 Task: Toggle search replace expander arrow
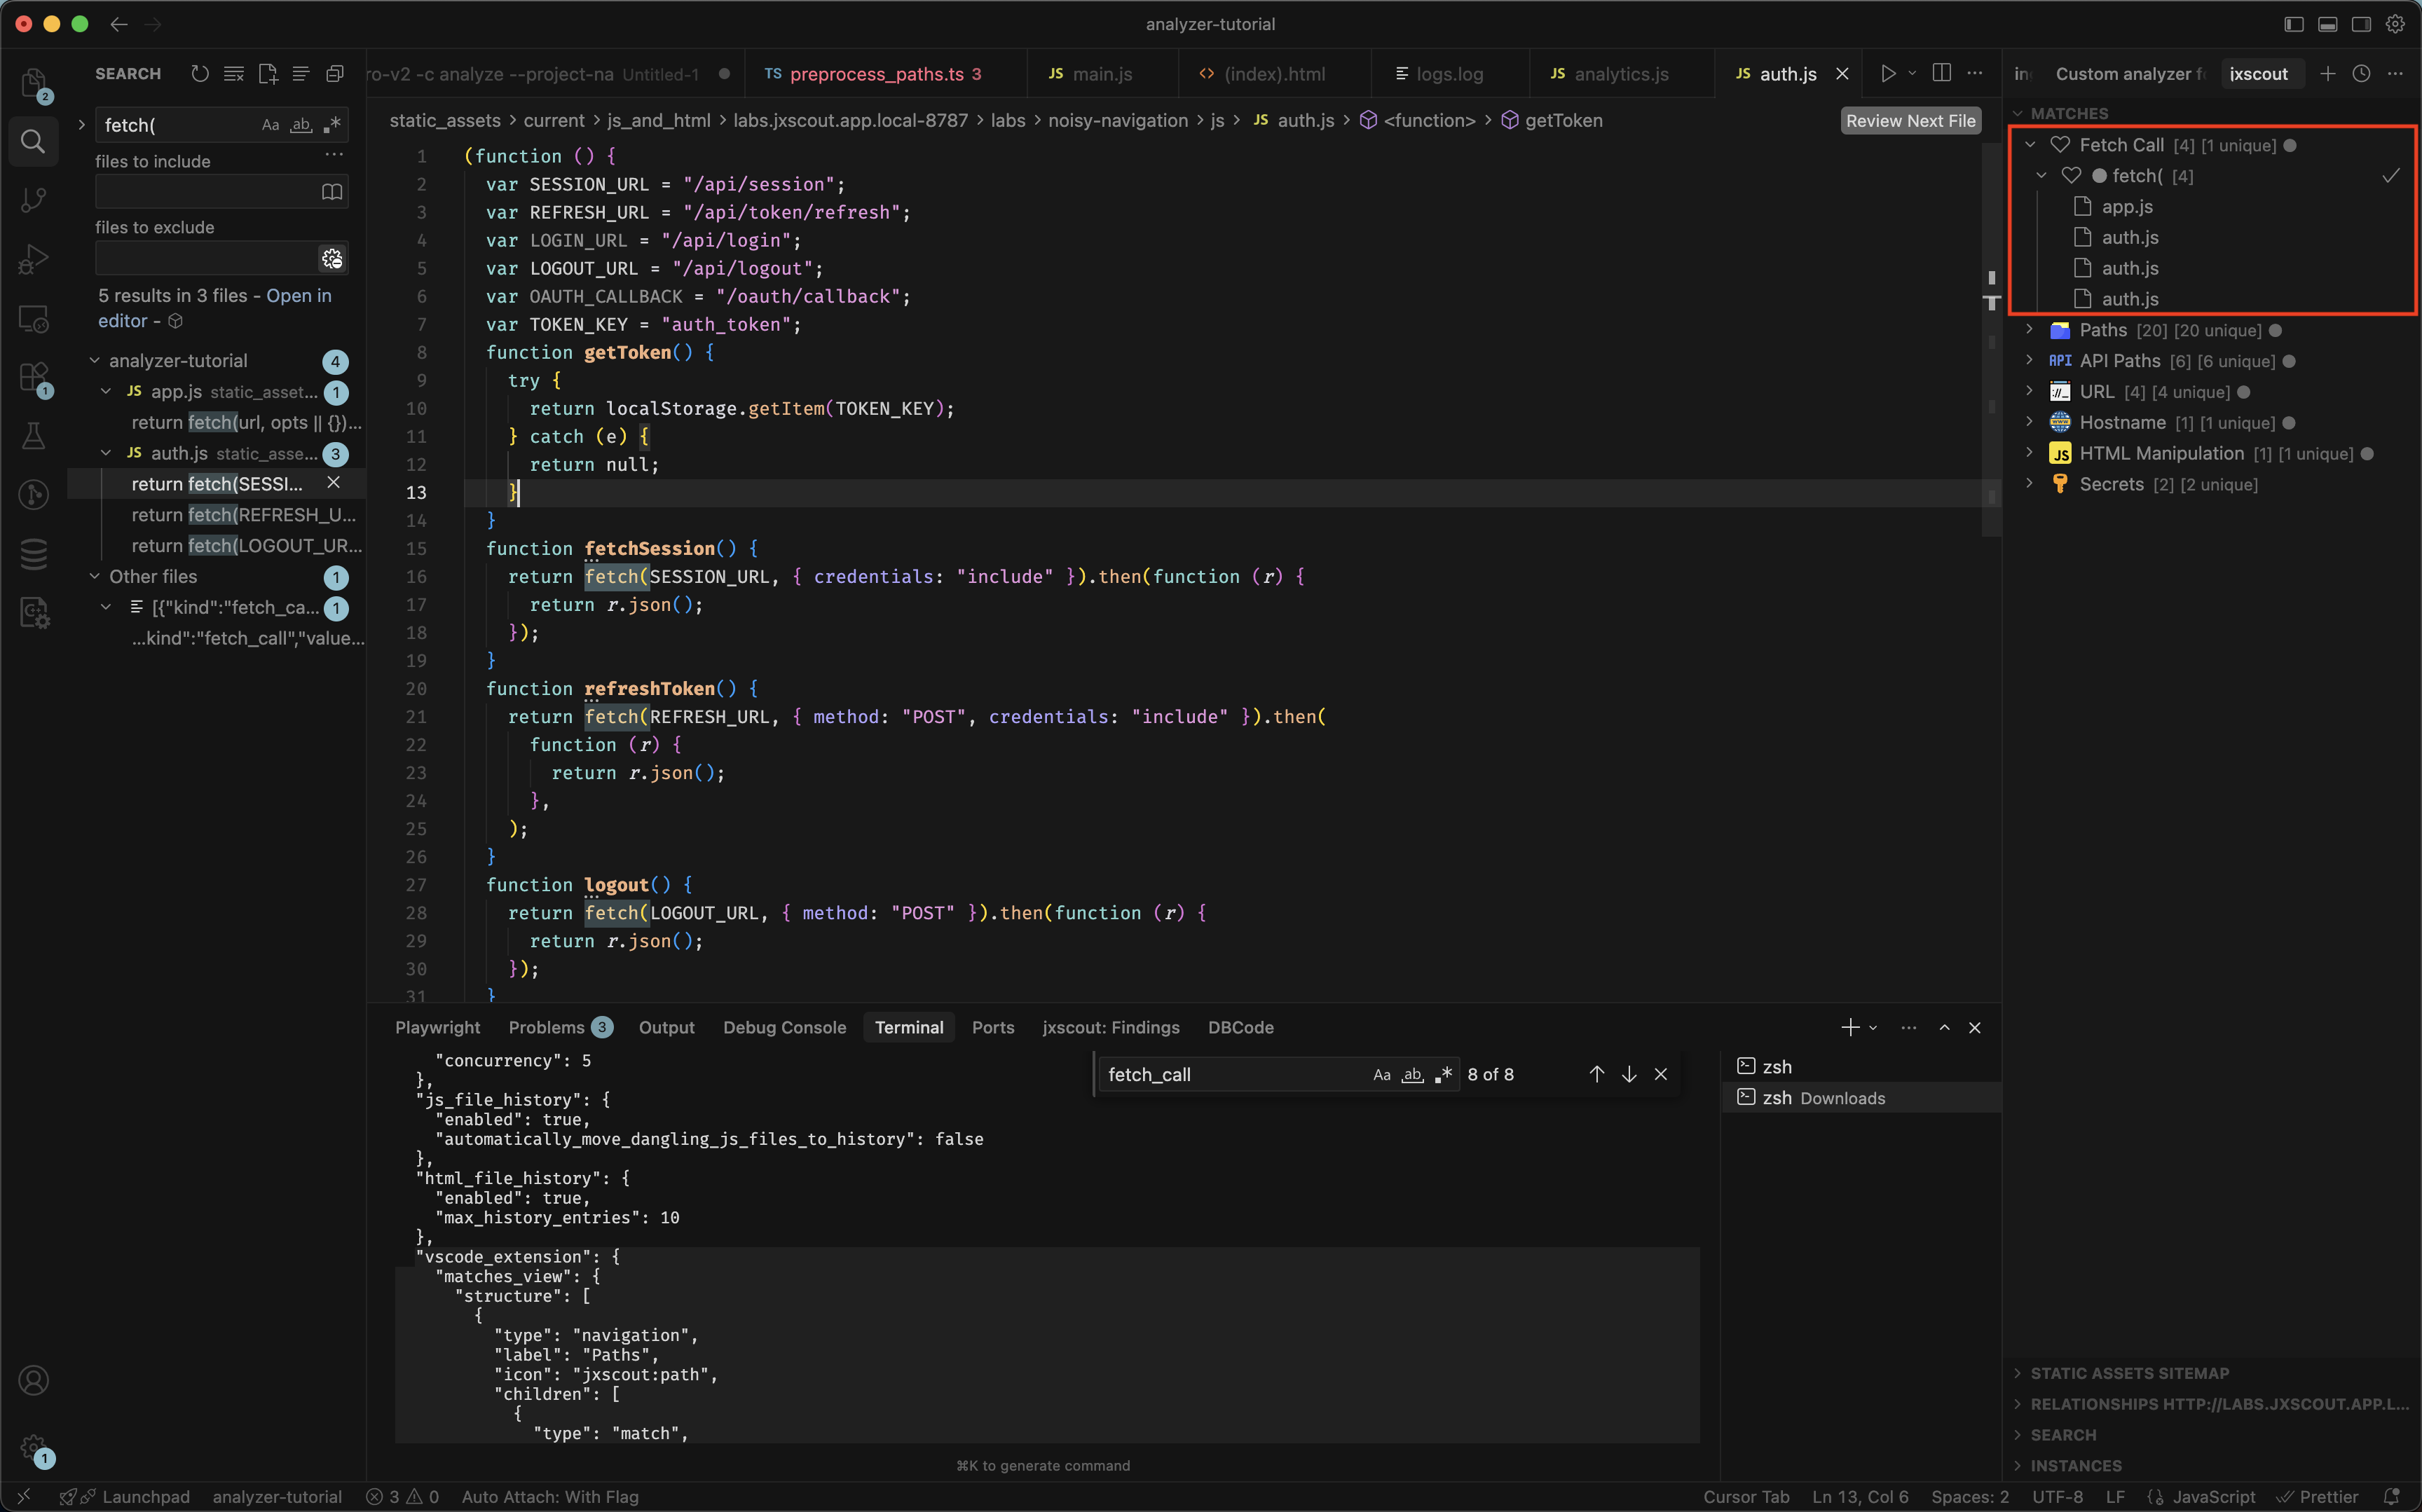(x=82, y=125)
